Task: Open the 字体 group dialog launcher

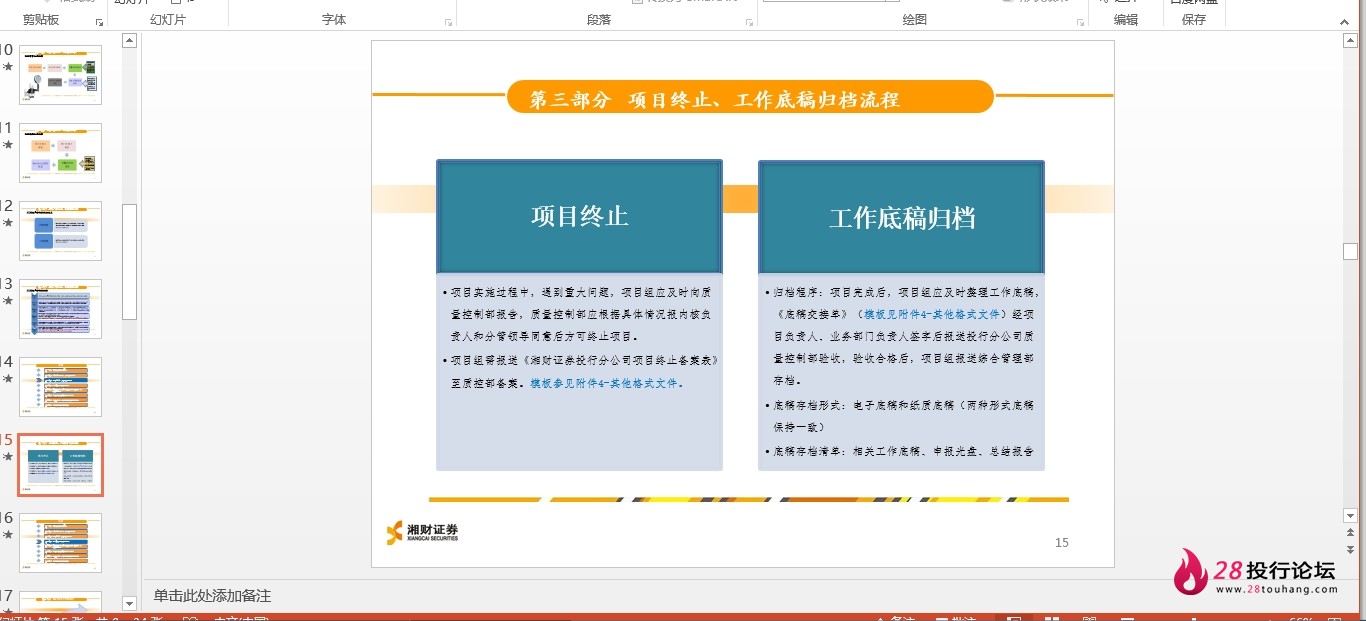Action: point(449,22)
